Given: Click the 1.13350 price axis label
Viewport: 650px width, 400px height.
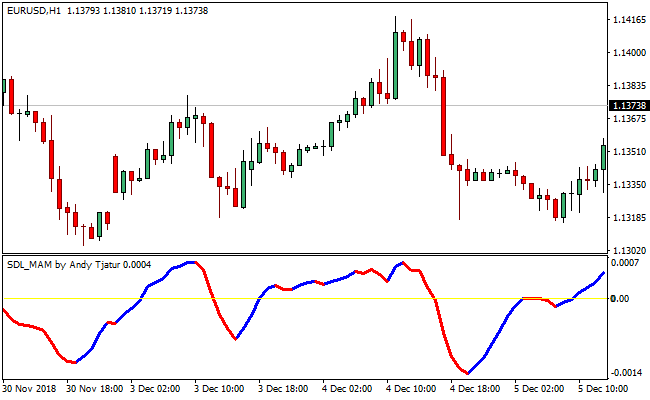Looking at the screenshot, I should pyautogui.click(x=629, y=184).
